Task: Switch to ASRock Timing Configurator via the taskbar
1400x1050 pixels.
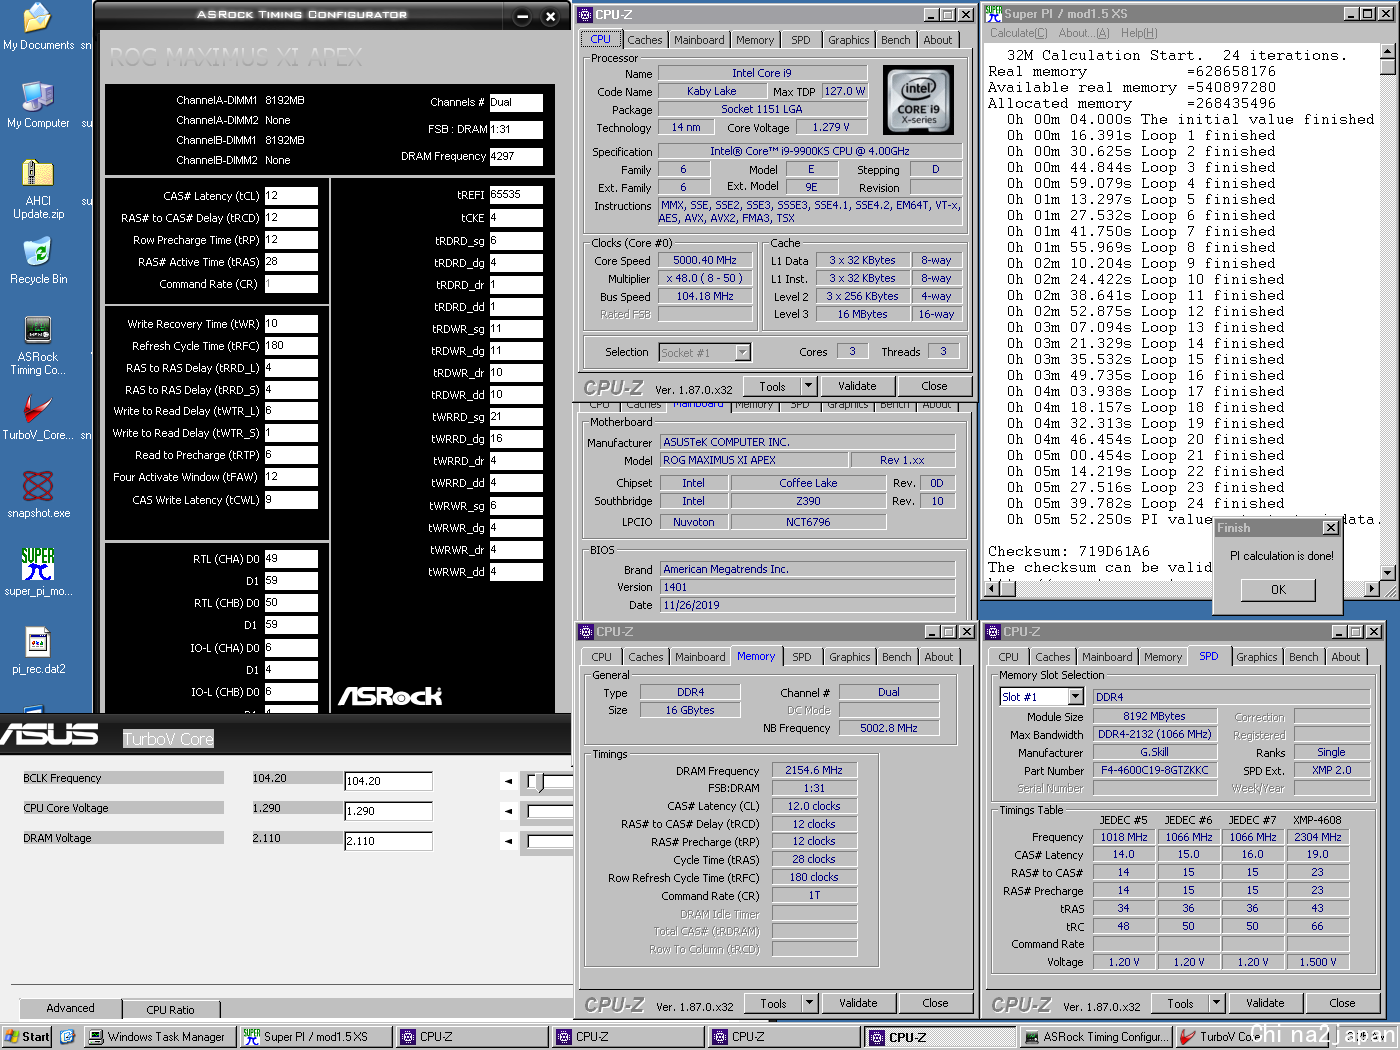Action: [1096, 1037]
